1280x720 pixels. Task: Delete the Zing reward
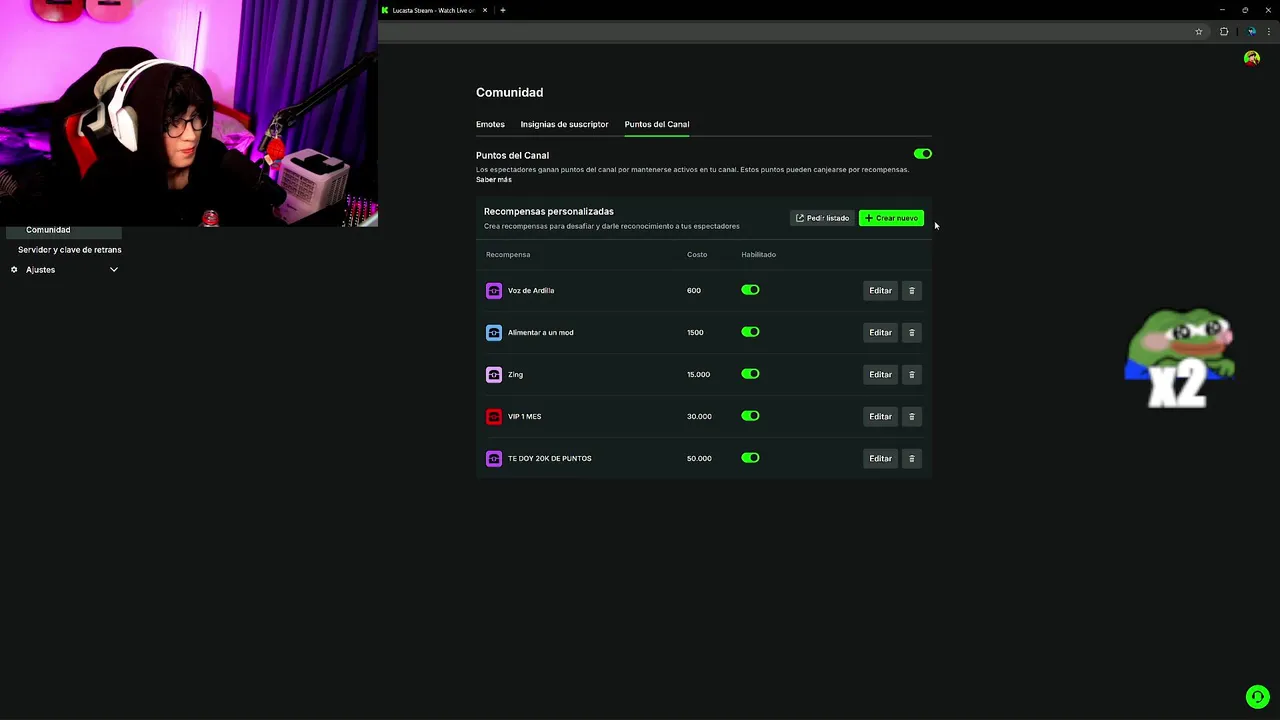click(911, 375)
